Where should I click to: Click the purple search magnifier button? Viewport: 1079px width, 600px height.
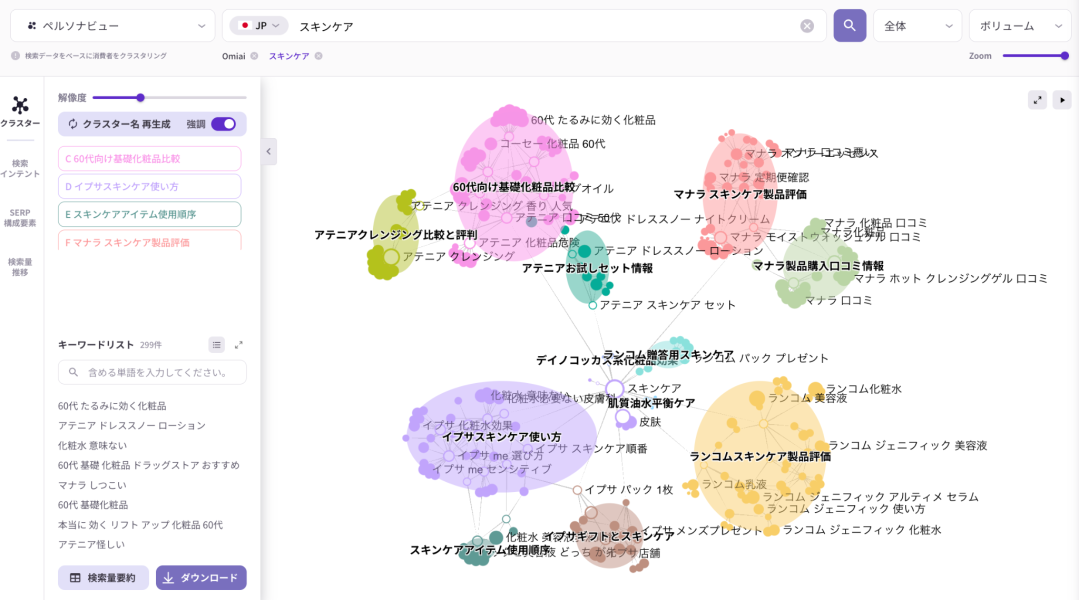tap(849, 26)
